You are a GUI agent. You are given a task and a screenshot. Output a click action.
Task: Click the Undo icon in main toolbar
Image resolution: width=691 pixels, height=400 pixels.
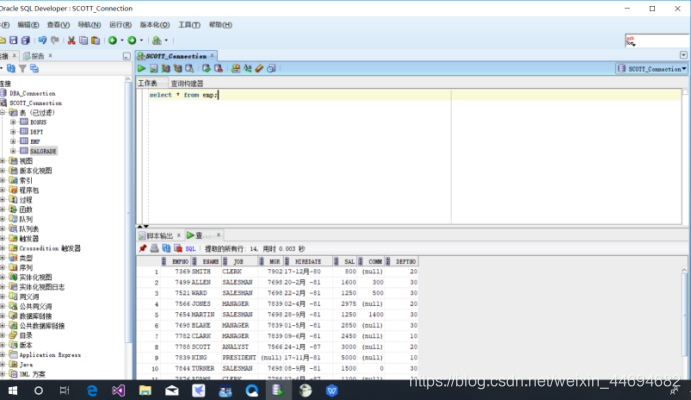point(42,40)
